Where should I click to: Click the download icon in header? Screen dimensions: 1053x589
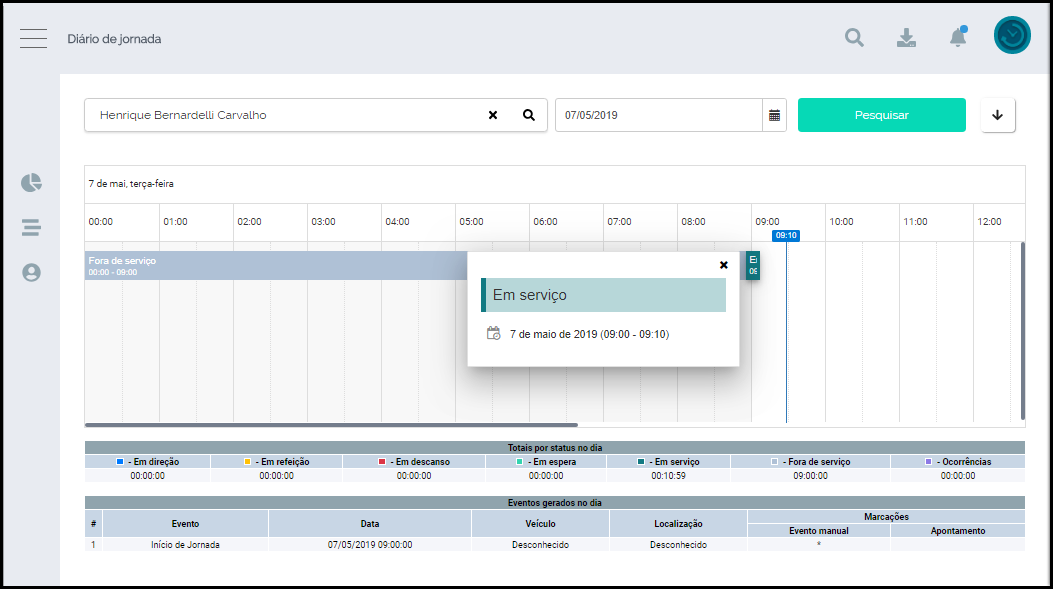pos(906,38)
